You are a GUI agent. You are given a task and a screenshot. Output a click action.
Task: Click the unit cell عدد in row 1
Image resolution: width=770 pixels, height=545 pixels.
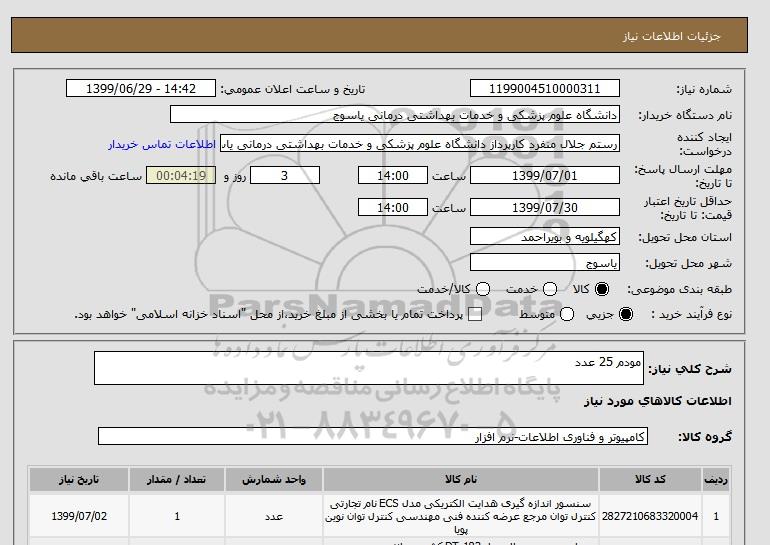pyautogui.click(x=274, y=516)
